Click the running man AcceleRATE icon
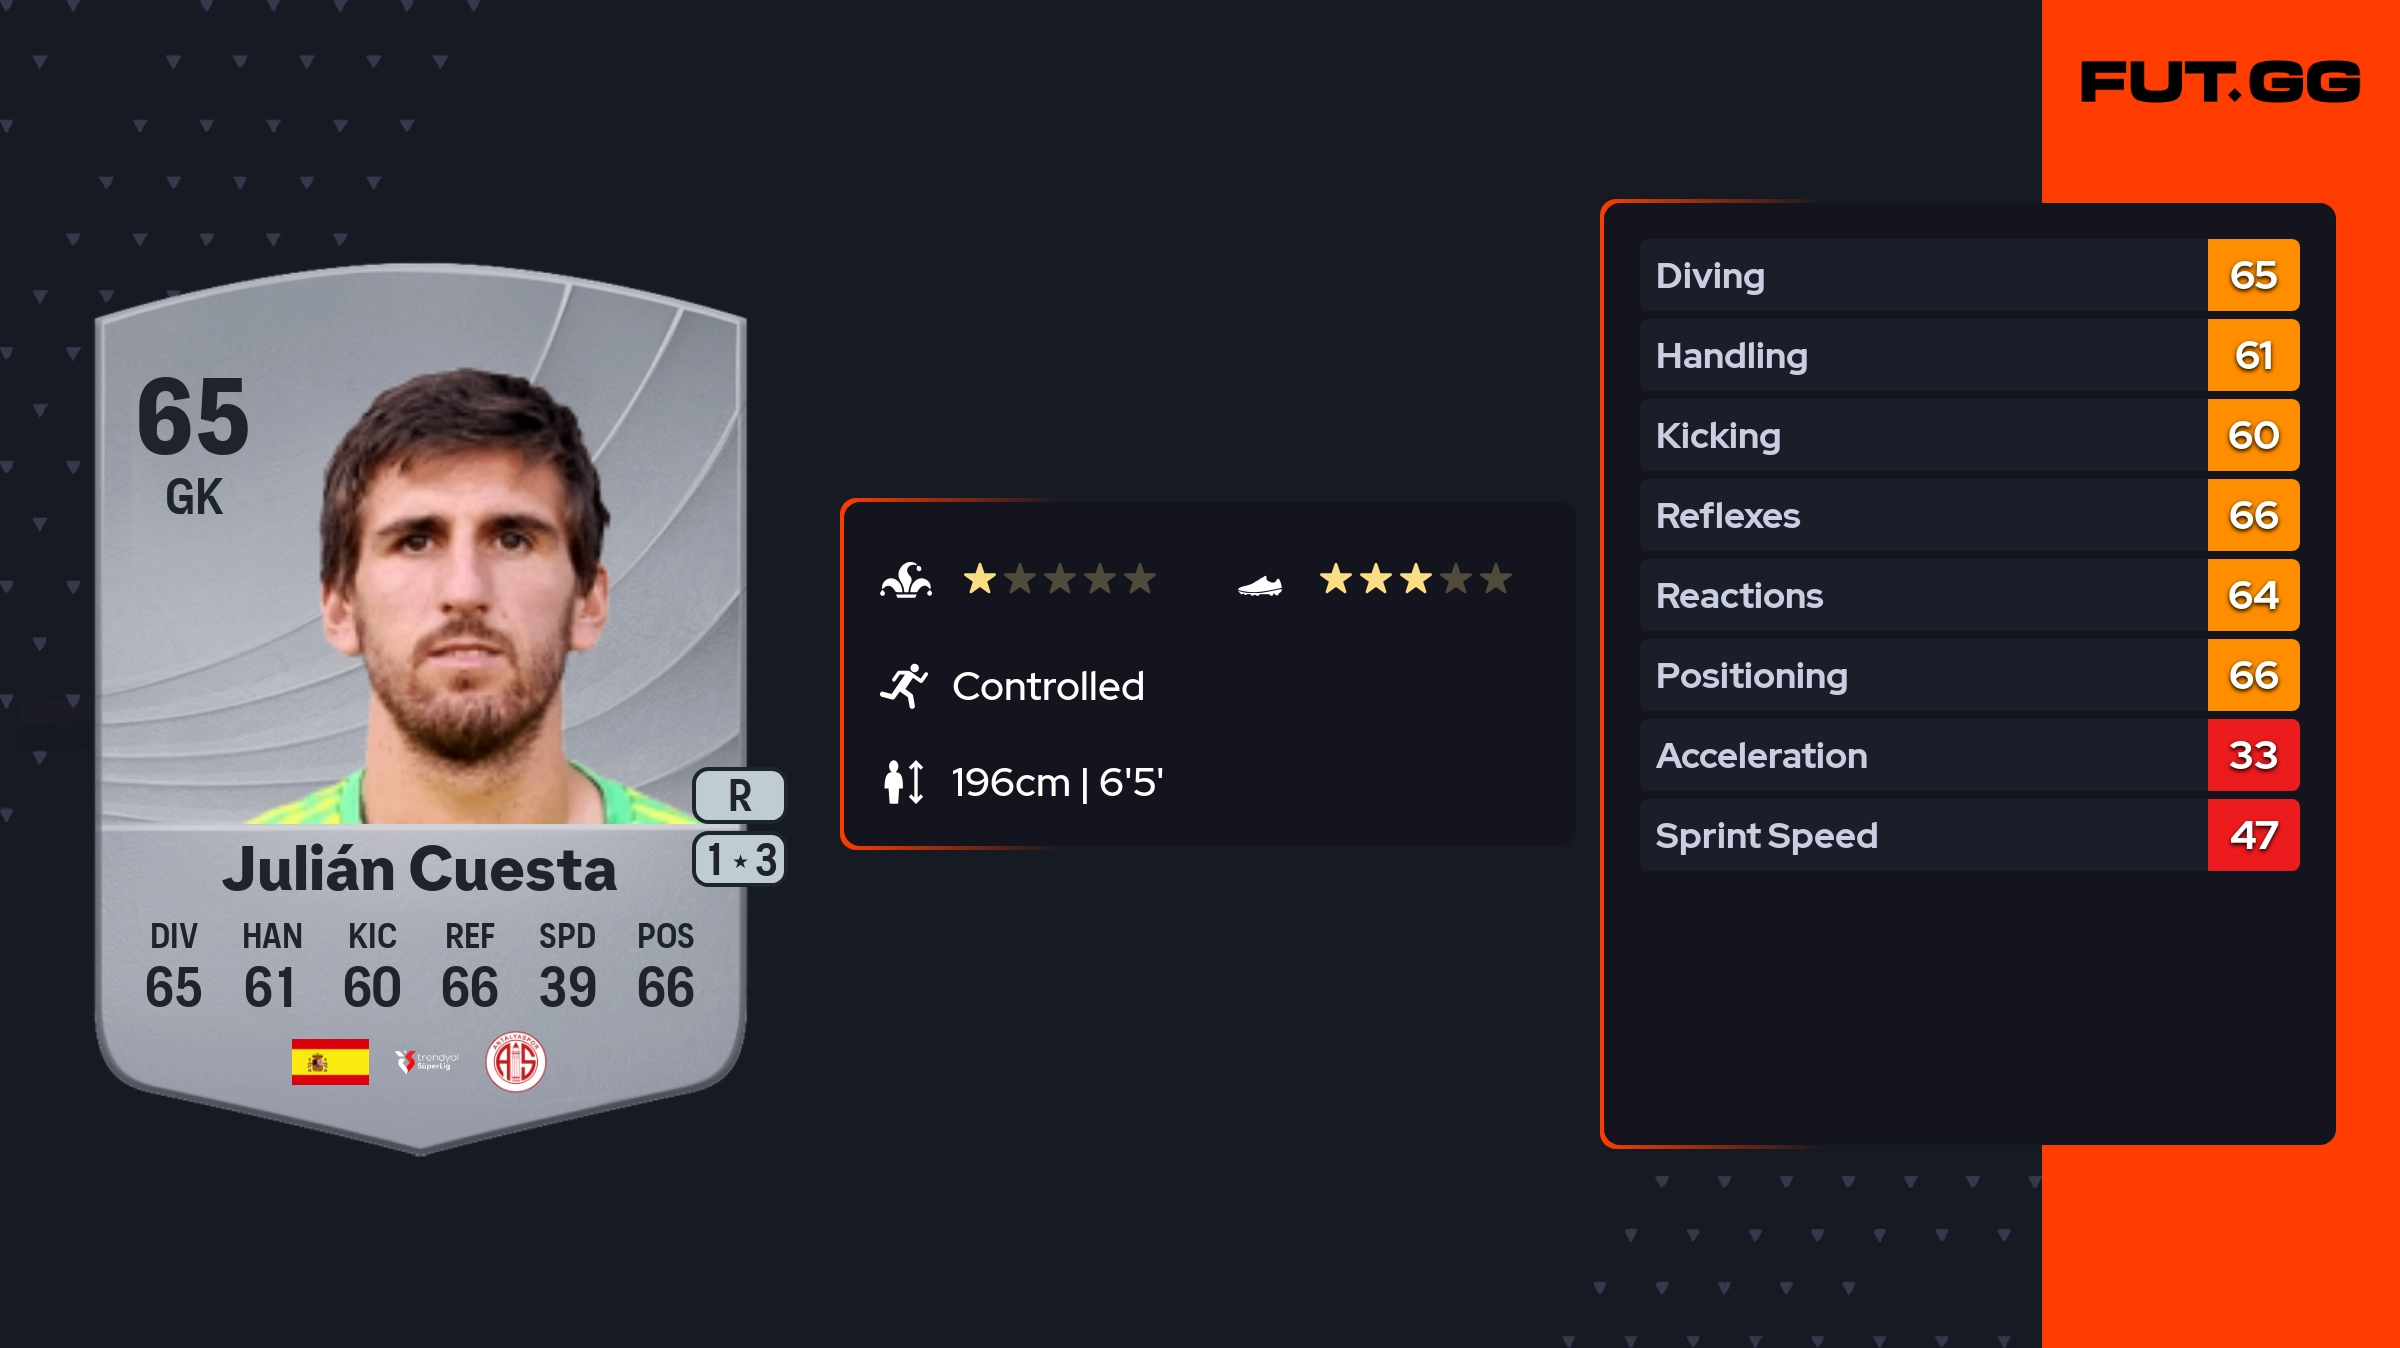The height and width of the screenshot is (1348, 2400). [x=904, y=686]
